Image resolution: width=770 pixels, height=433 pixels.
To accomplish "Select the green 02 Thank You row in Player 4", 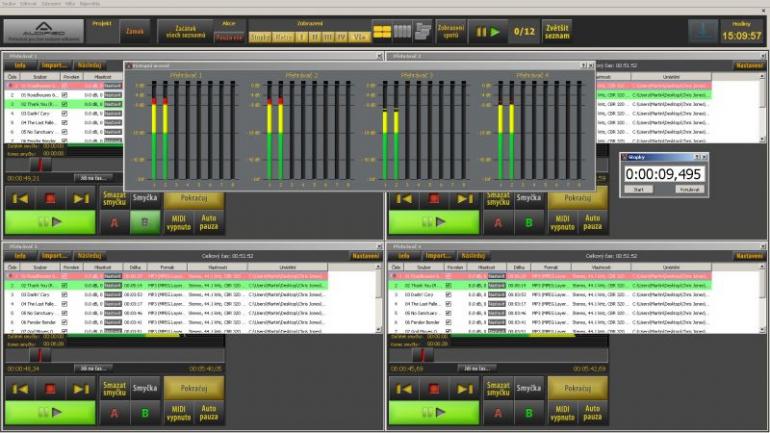I will click(550, 285).
